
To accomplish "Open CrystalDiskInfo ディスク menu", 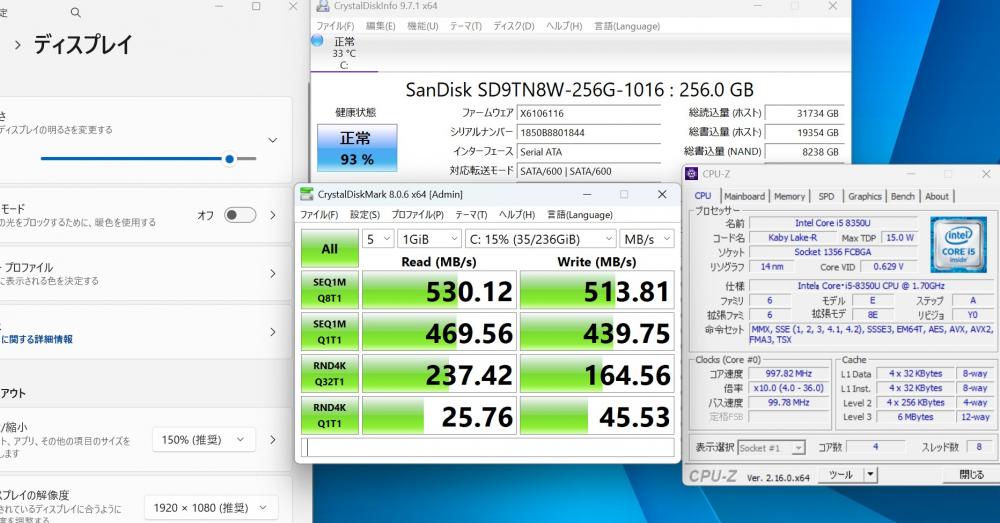I will [x=513, y=26].
